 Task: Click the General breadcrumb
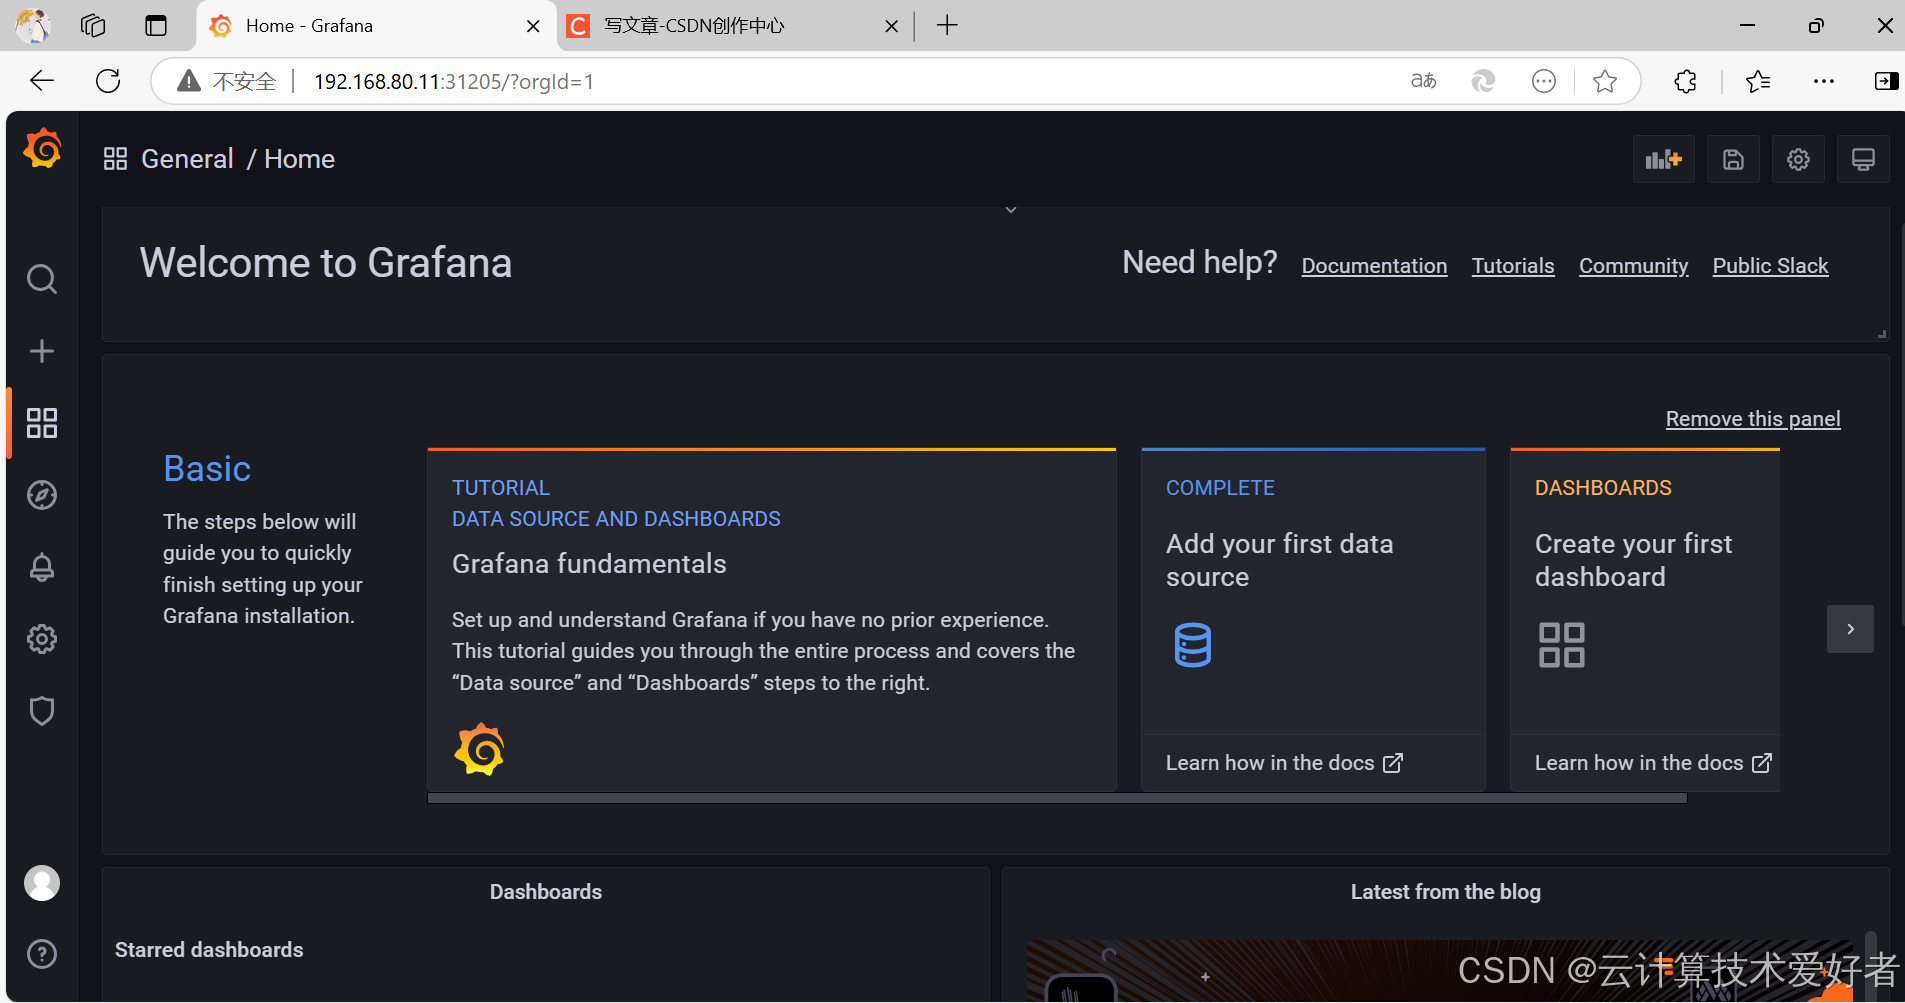tap(187, 159)
